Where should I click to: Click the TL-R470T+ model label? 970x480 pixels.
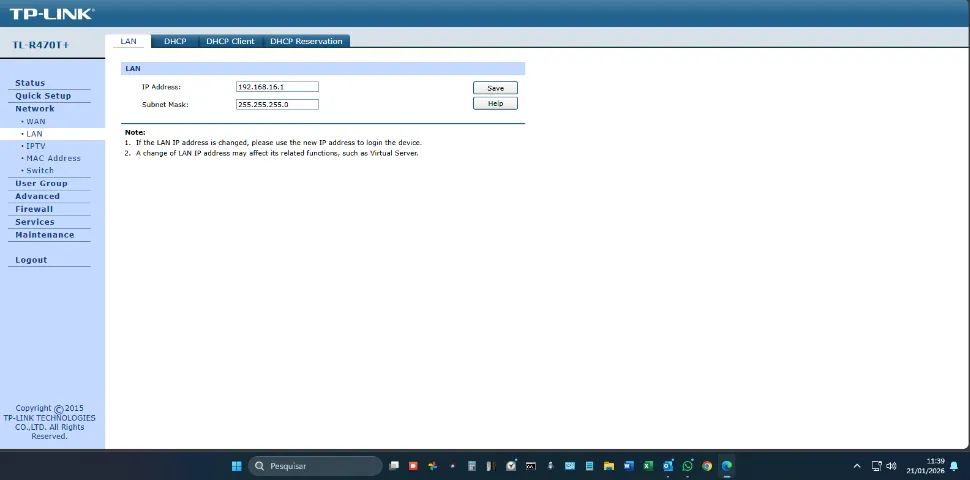tap(41, 46)
